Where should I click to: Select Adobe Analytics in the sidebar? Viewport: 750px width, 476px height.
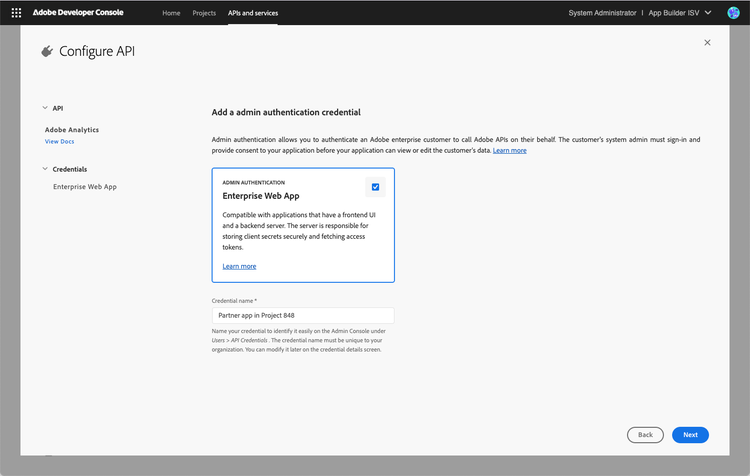72,130
